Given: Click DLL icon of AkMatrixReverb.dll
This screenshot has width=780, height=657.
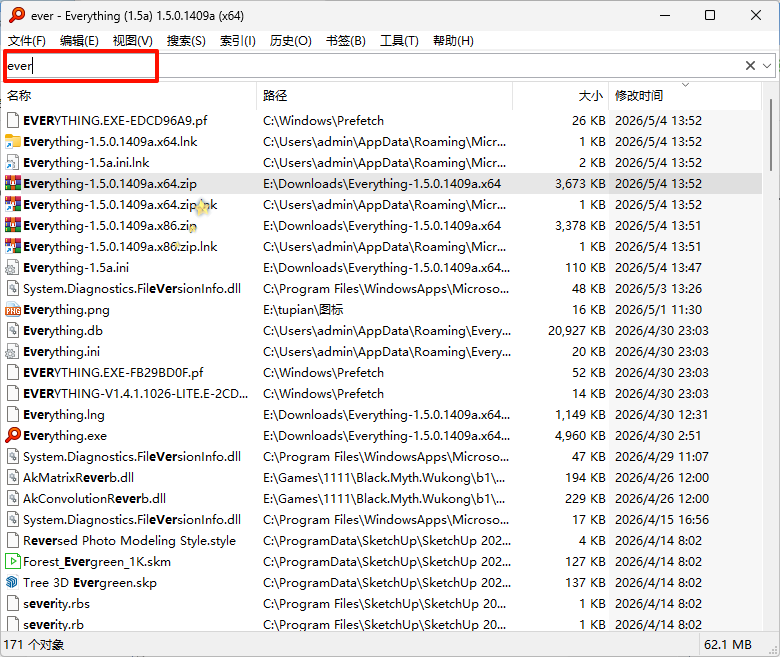Looking at the screenshot, I should point(12,477).
